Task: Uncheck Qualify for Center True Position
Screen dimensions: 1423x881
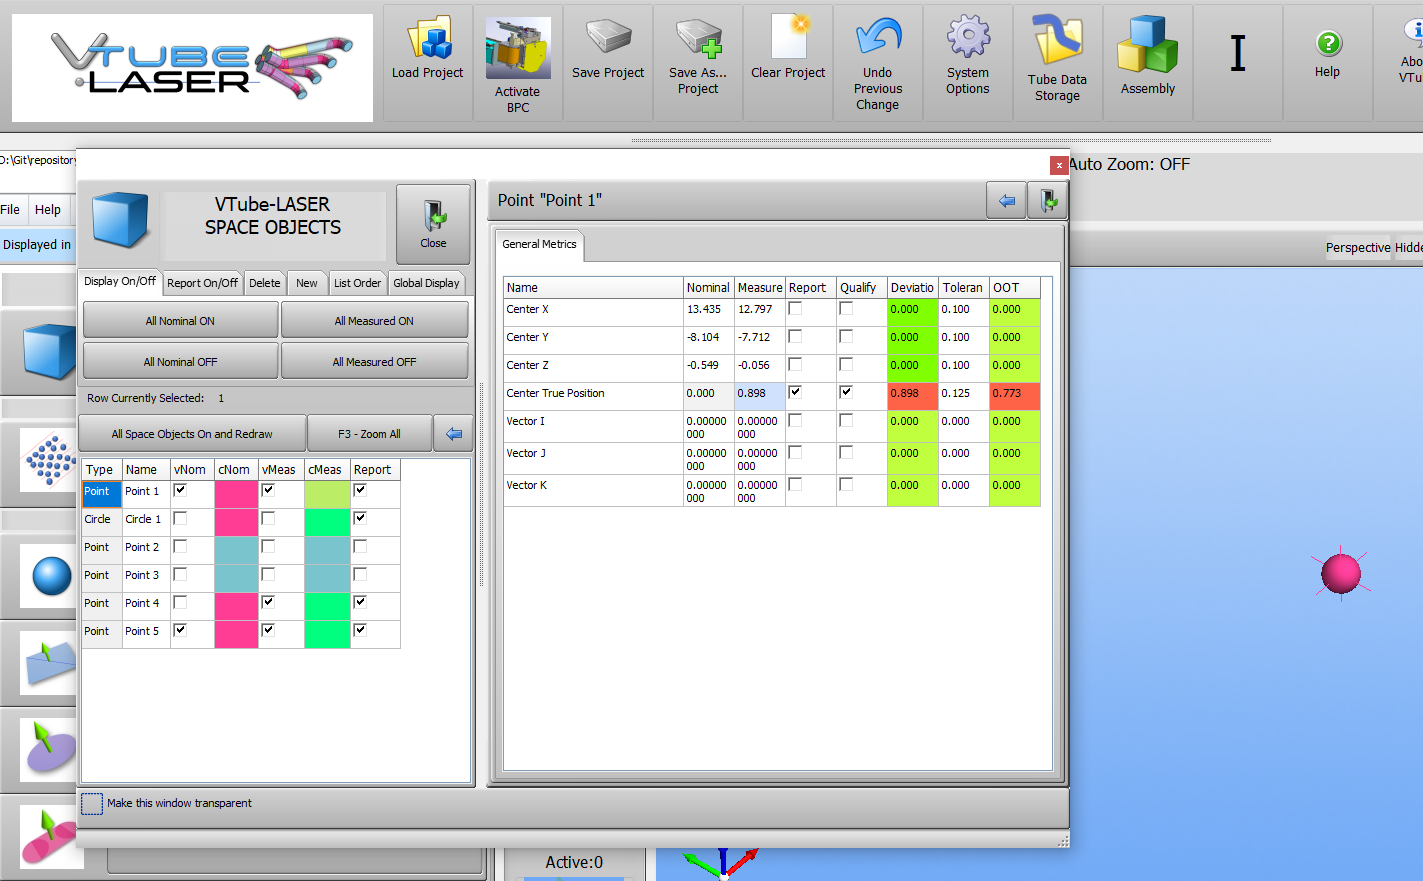Action: pyautogui.click(x=846, y=392)
